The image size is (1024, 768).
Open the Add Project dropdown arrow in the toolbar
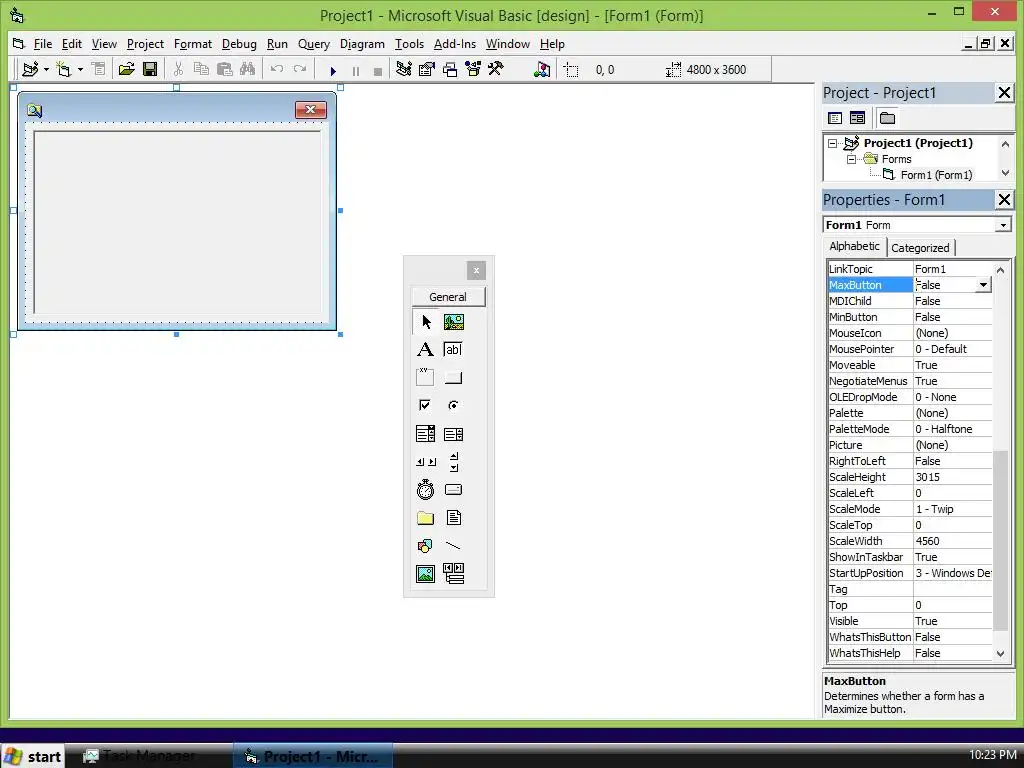click(x=46, y=69)
